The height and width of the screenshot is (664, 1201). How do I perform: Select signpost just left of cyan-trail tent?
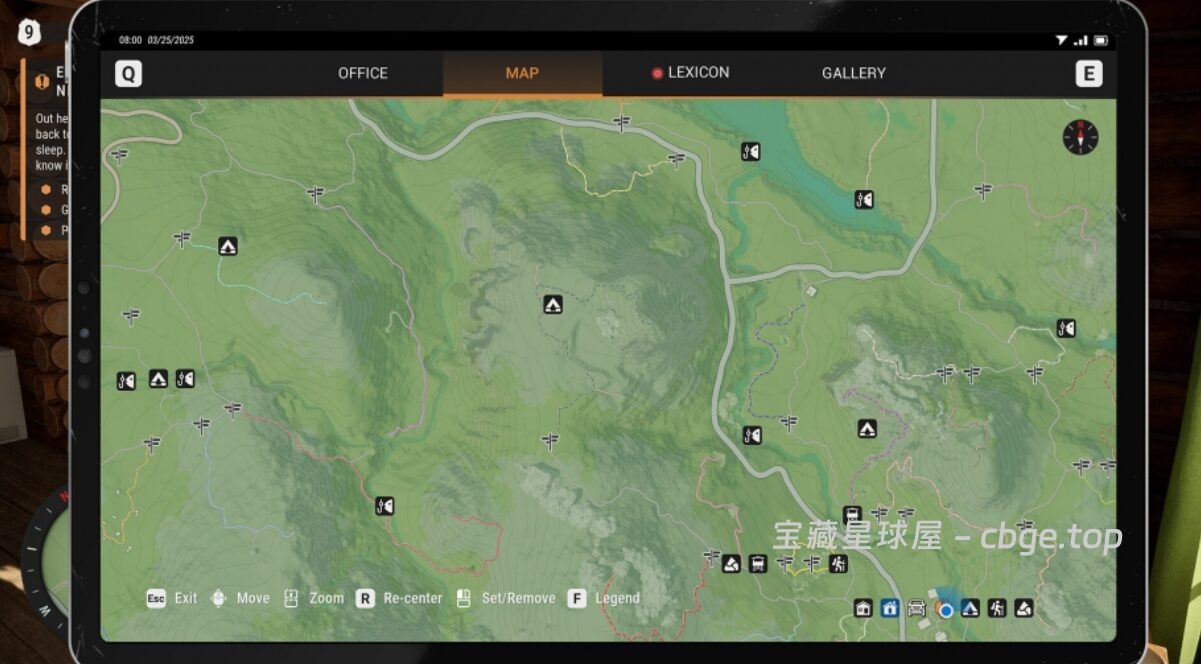click(182, 238)
